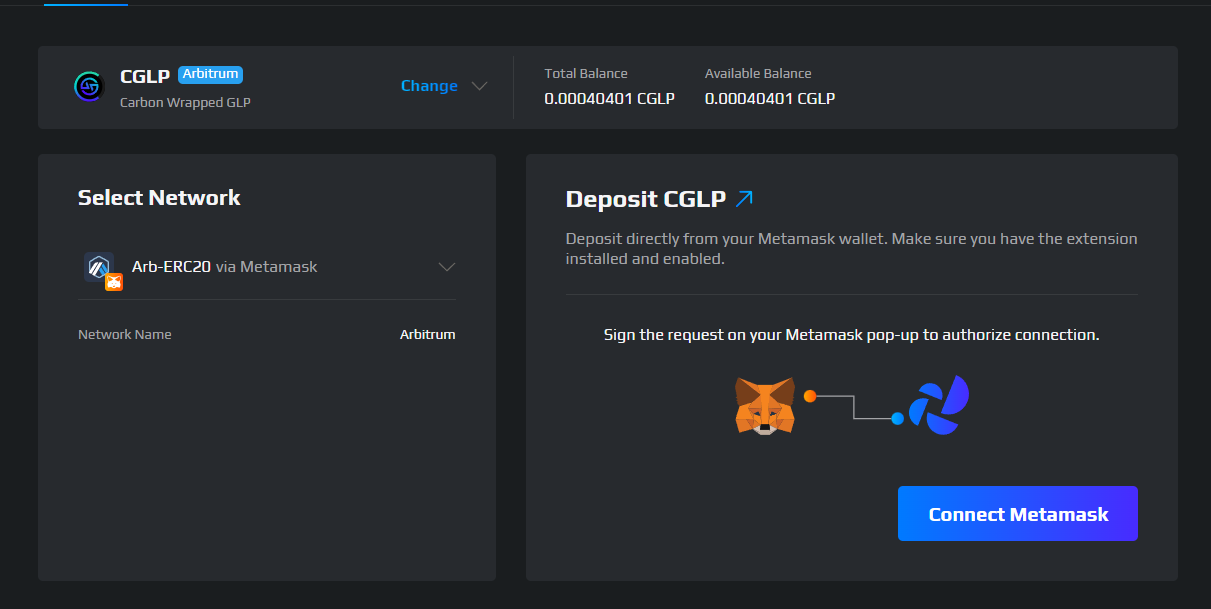Click the Arbitrum network badge
Image resolution: width=1211 pixels, height=609 pixels.
[x=211, y=74]
